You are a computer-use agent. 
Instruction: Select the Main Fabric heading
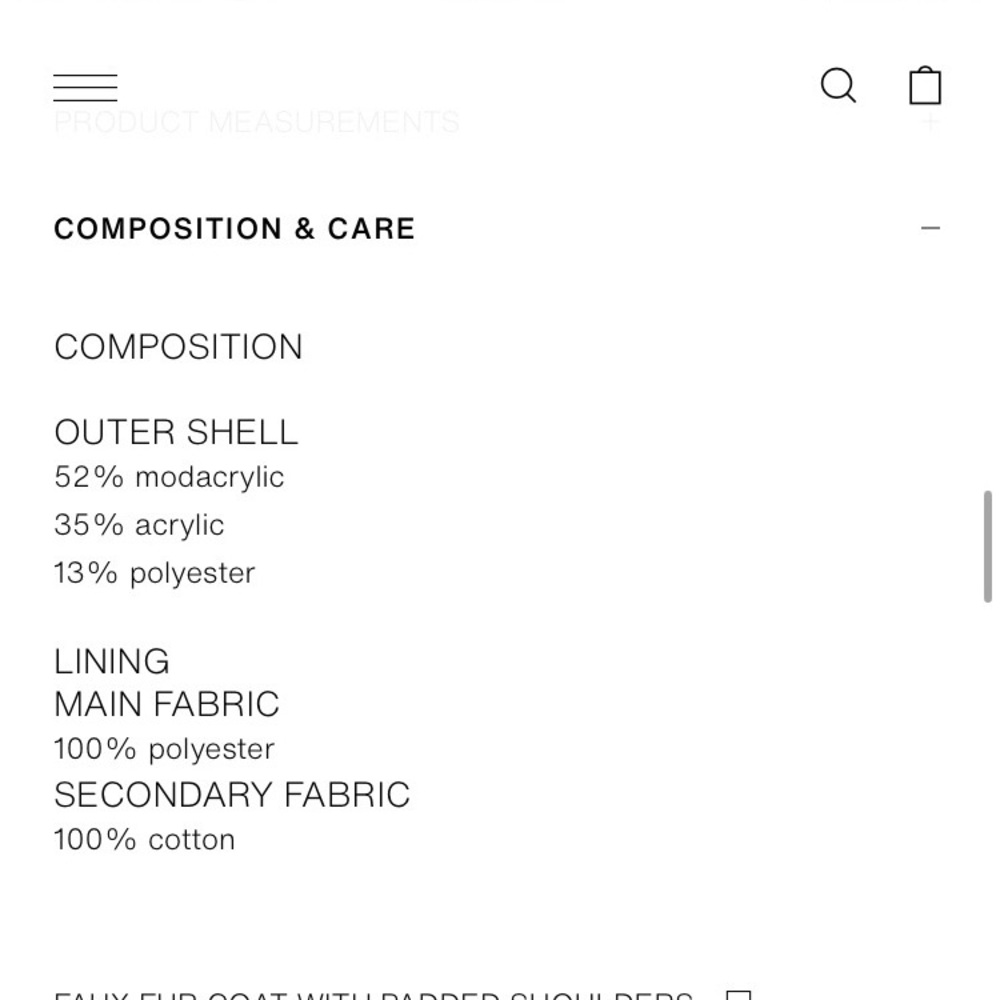click(167, 704)
